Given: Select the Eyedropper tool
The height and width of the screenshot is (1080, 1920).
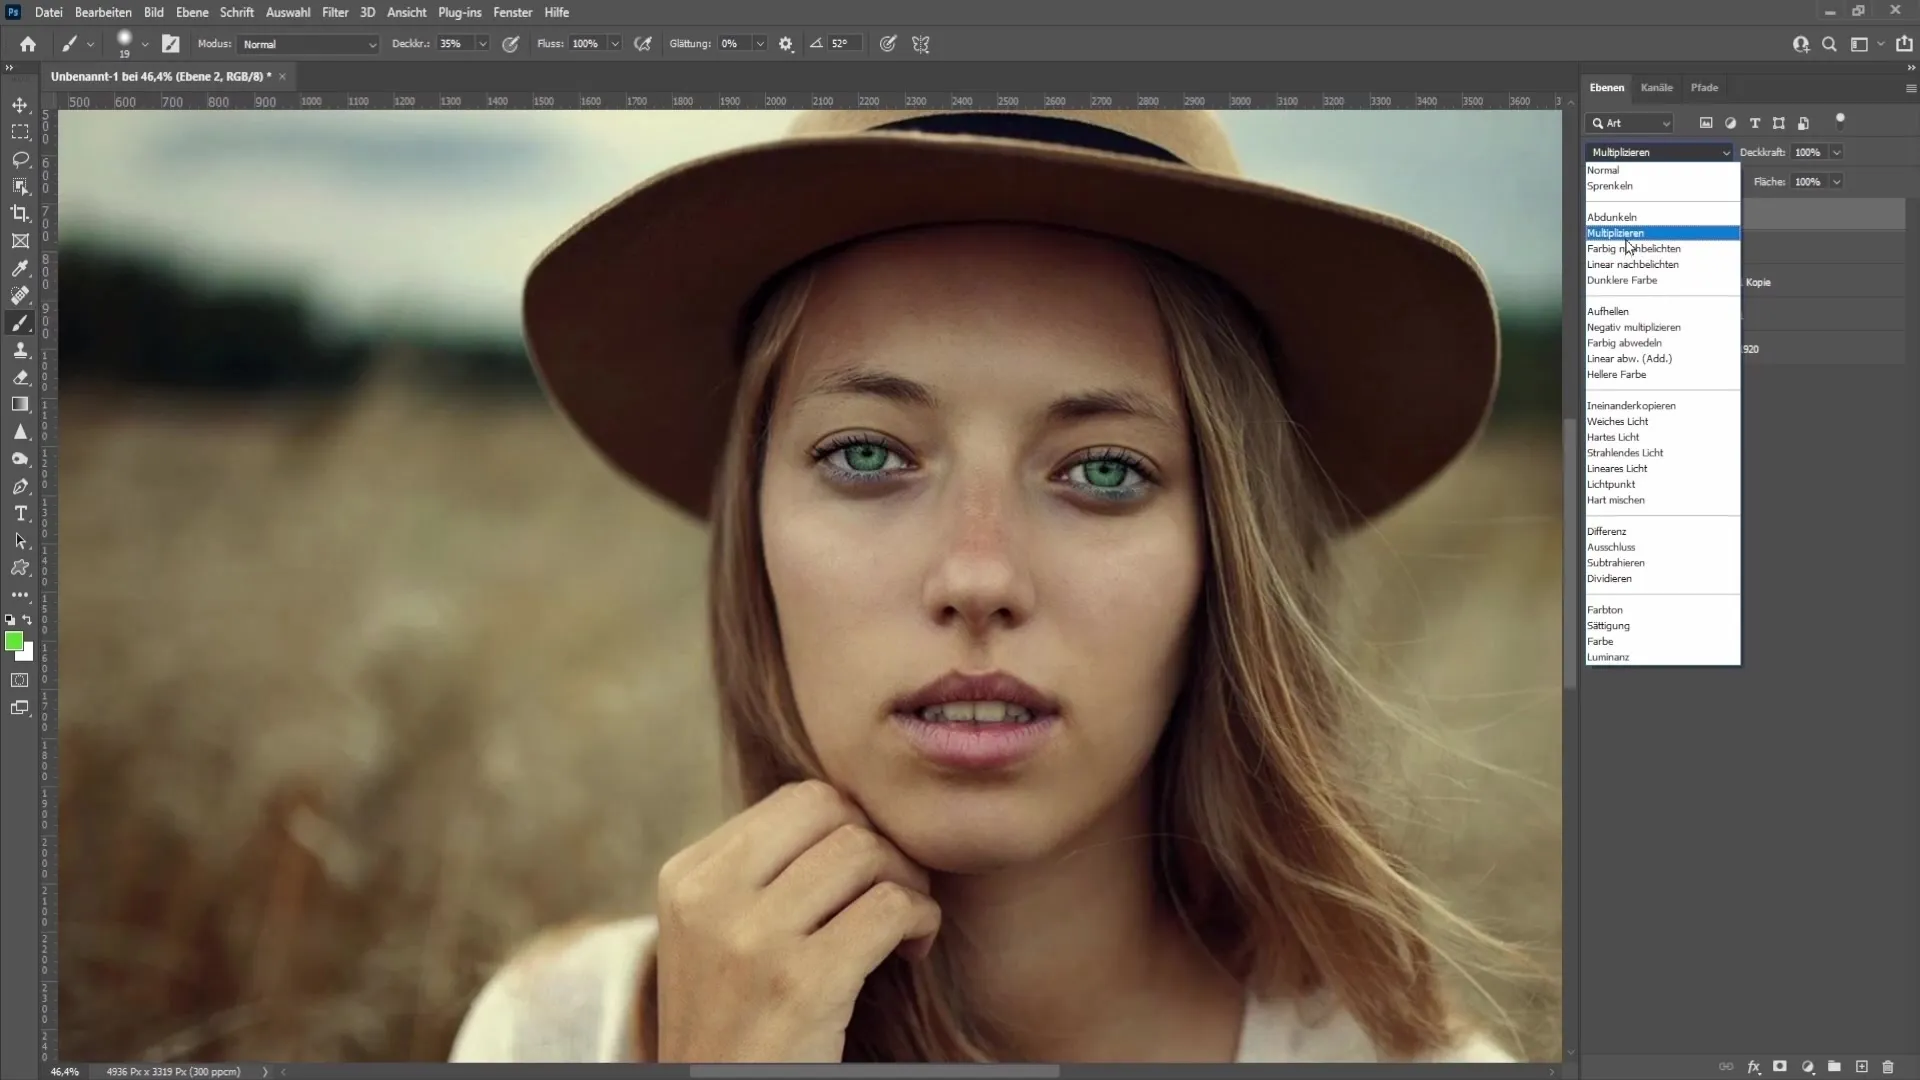Looking at the screenshot, I should click(x=20, y=268).
